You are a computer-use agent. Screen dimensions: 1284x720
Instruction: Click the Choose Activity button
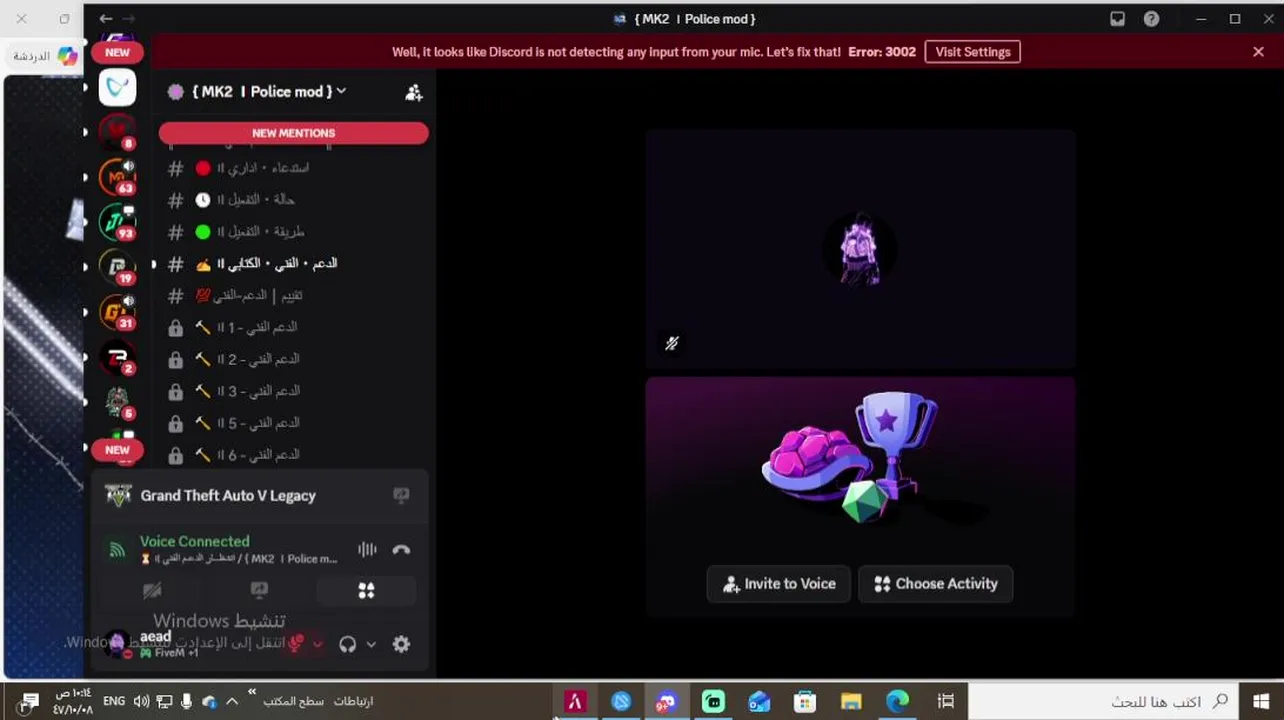936,584
